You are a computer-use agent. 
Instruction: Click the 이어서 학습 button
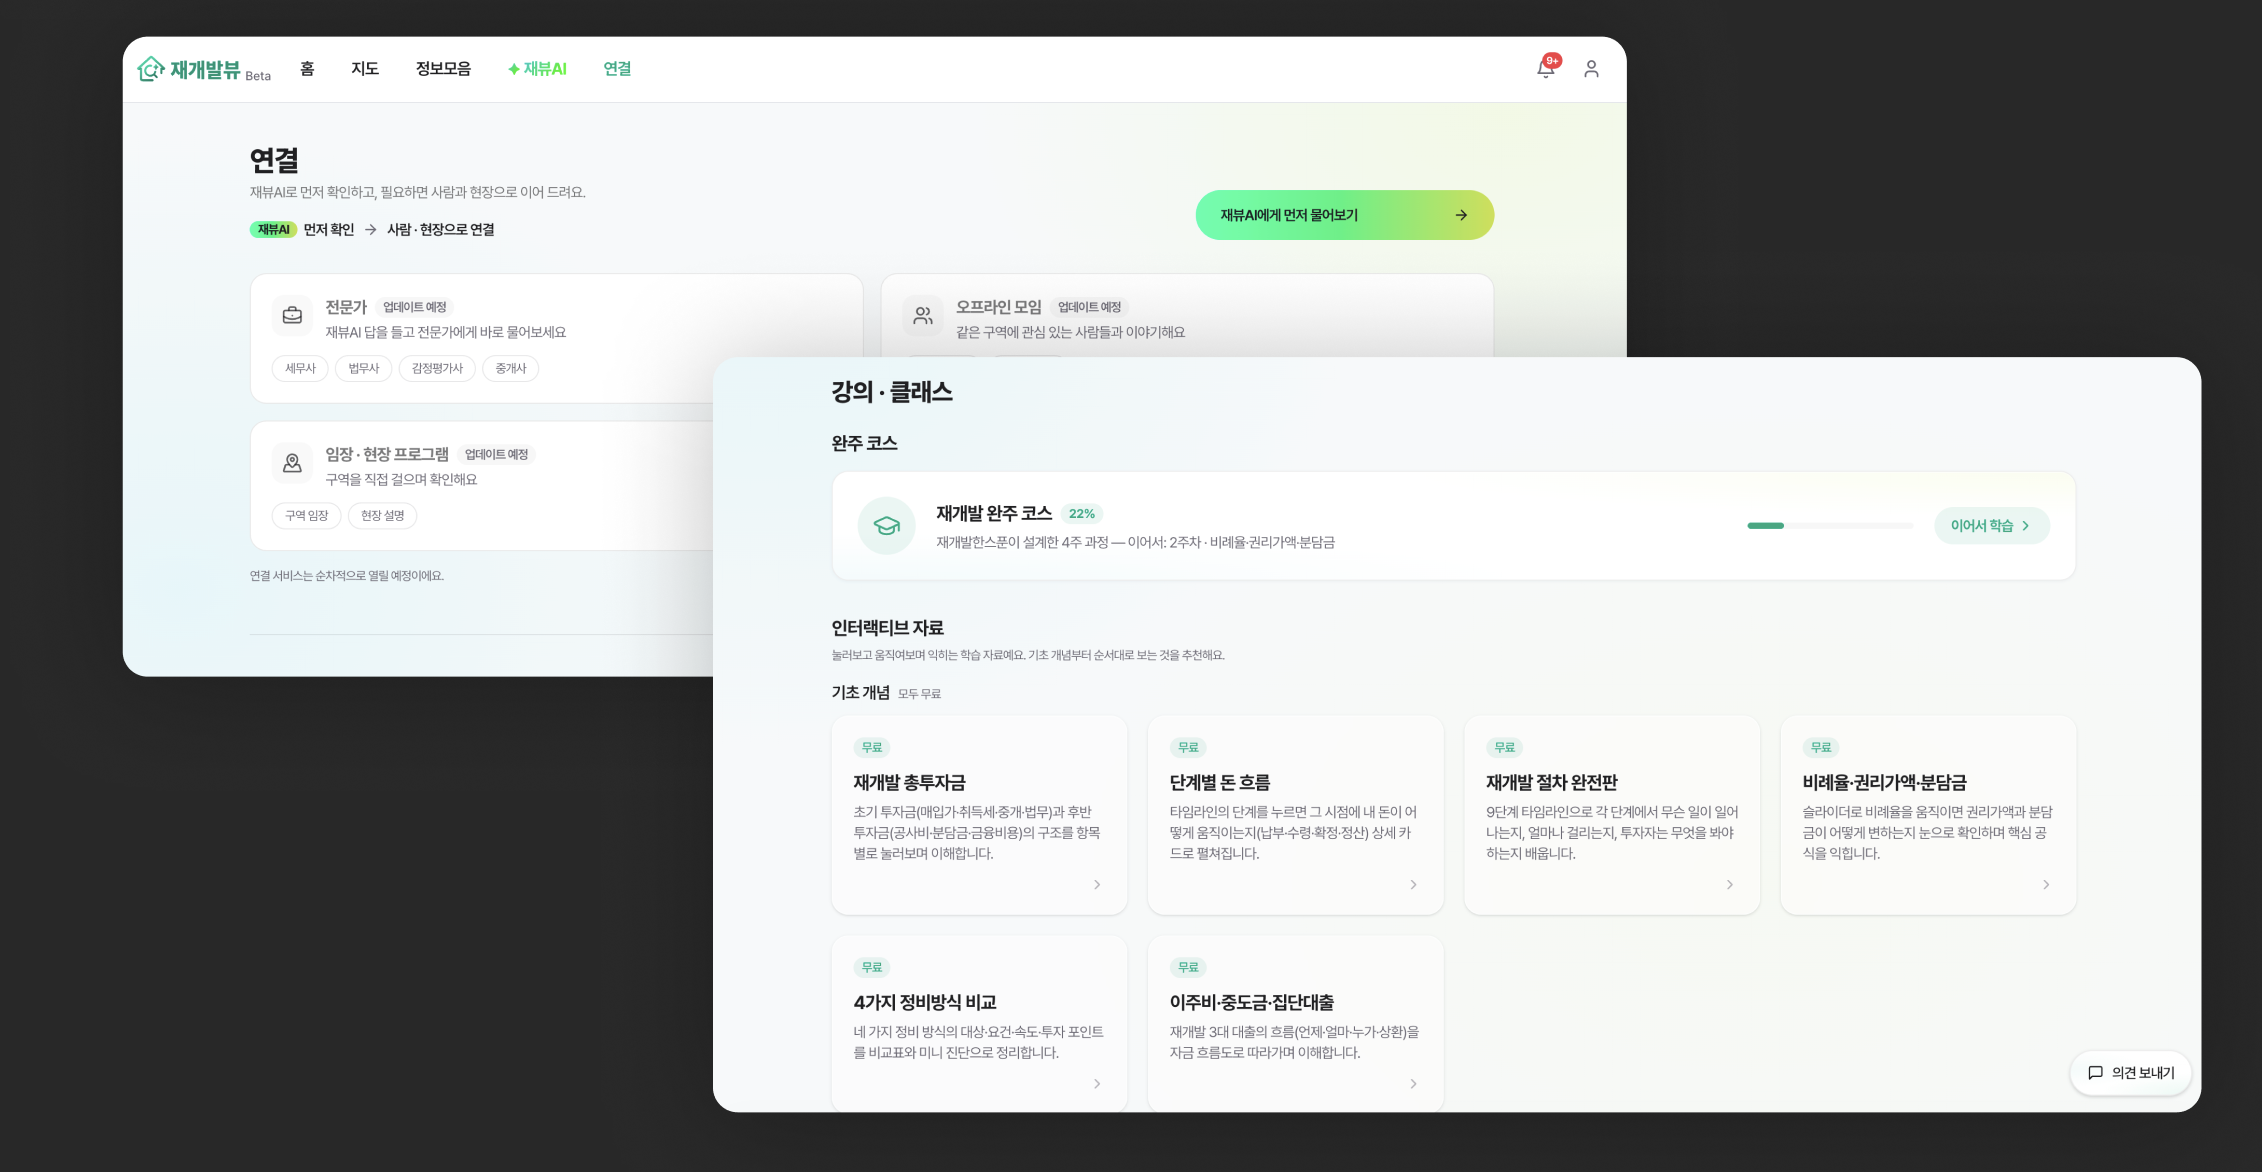click(x=1991, y=526)
